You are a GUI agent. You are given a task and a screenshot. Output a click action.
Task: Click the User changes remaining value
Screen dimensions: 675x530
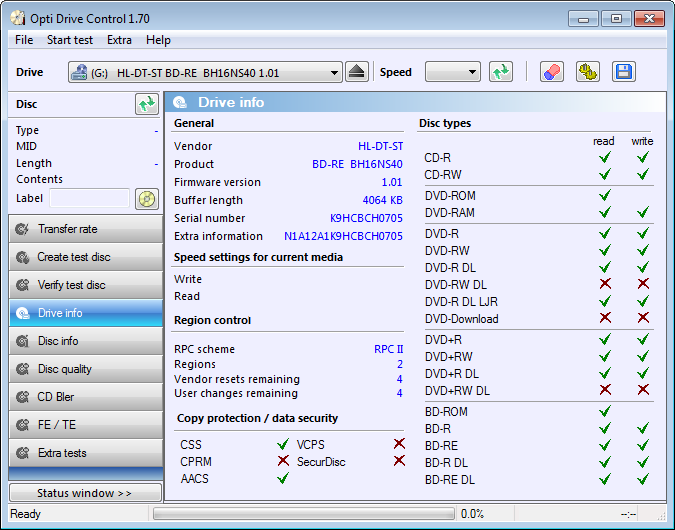point(399,394)
